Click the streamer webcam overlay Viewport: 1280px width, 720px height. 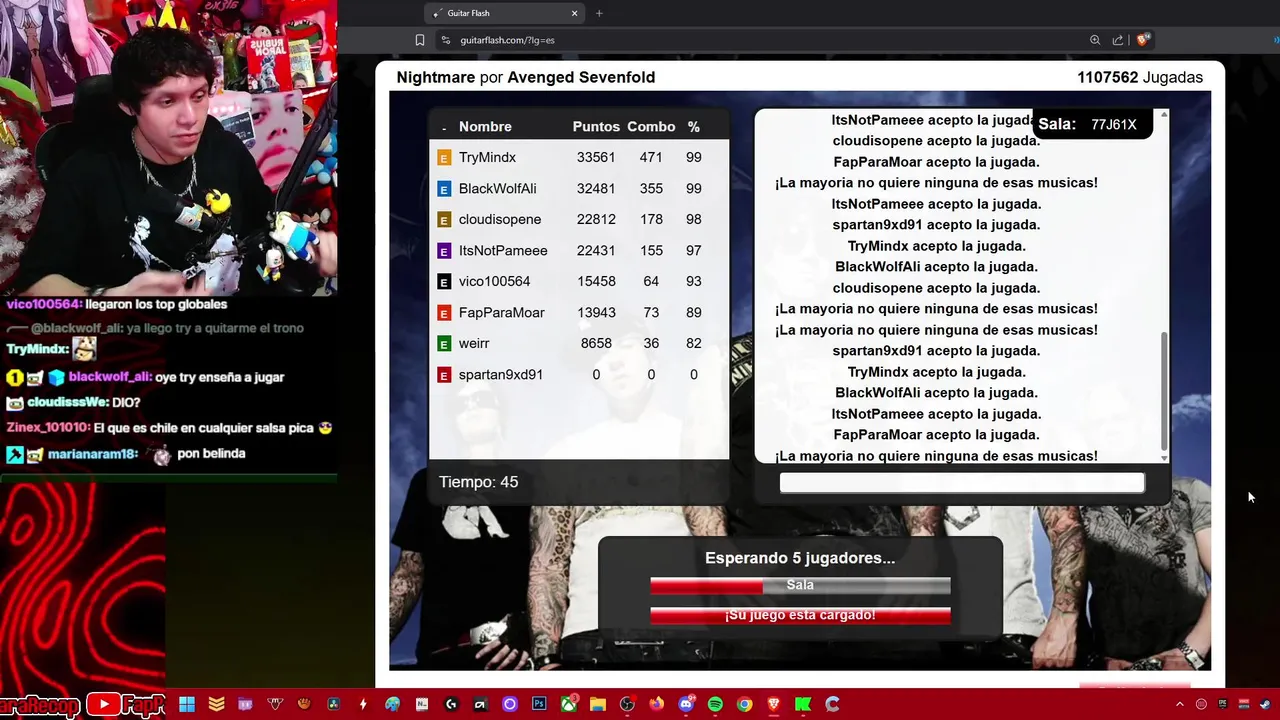click(168, 148)
